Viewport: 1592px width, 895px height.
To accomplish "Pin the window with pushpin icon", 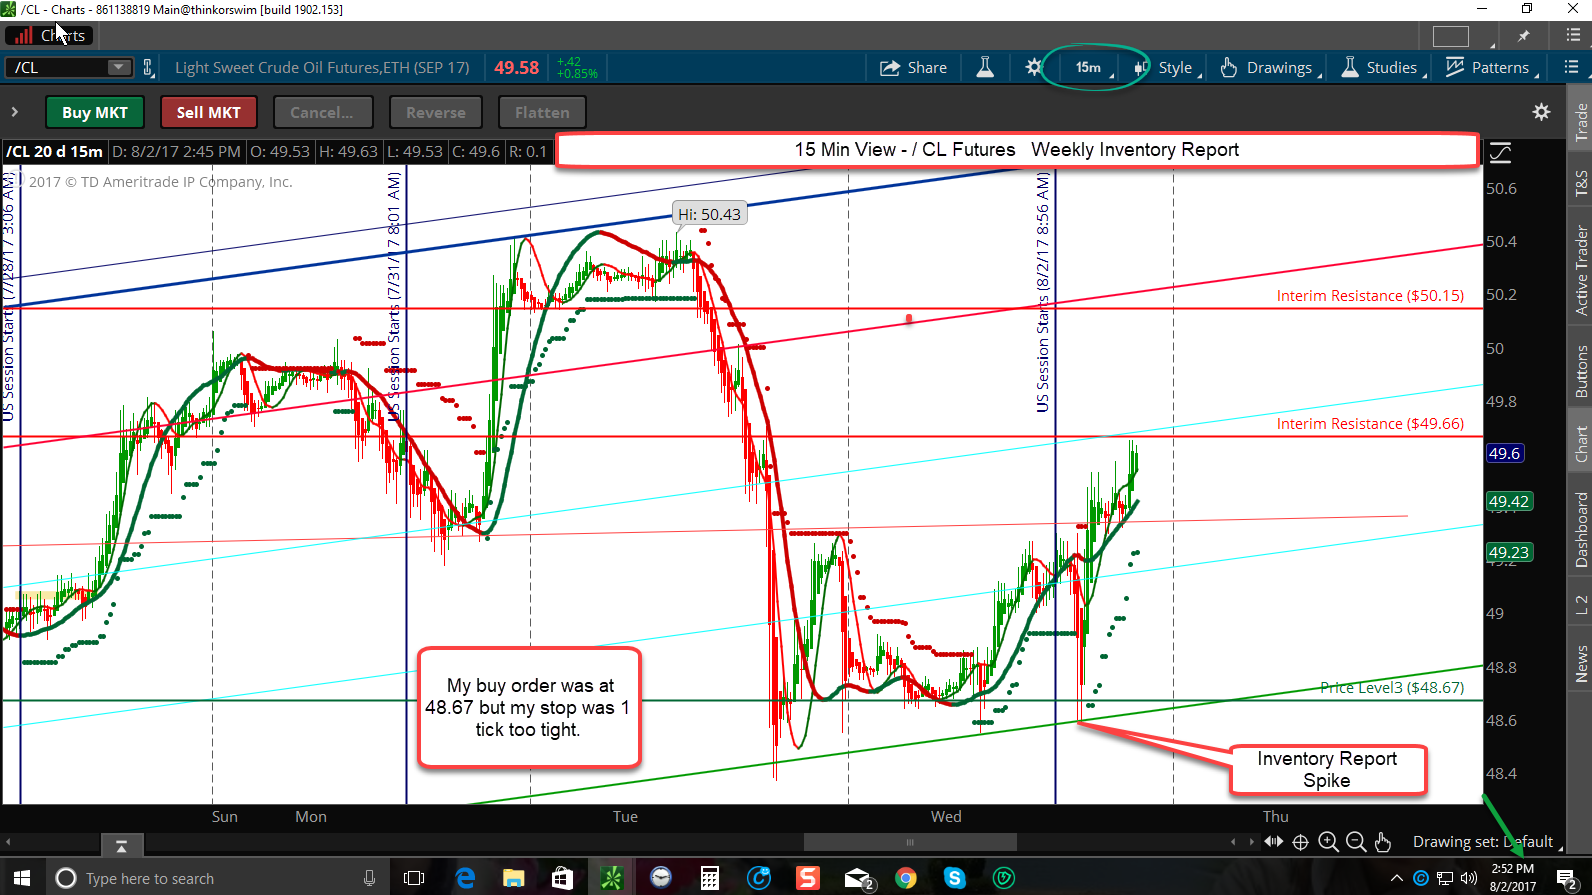I will pyautogui.click(x=1523, y=36).
